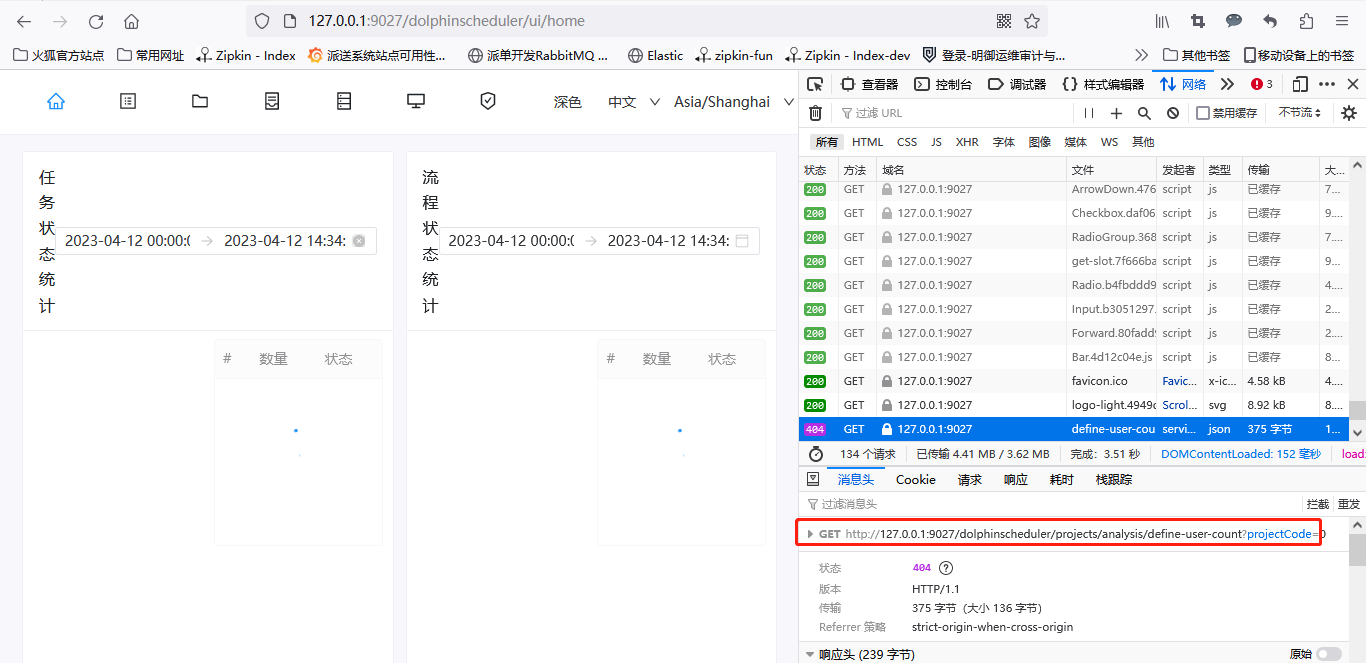This screenshot has height=663, width=1366.
Task: Open the monitor screen icon in top navigation
Action: tap(415, 100)
